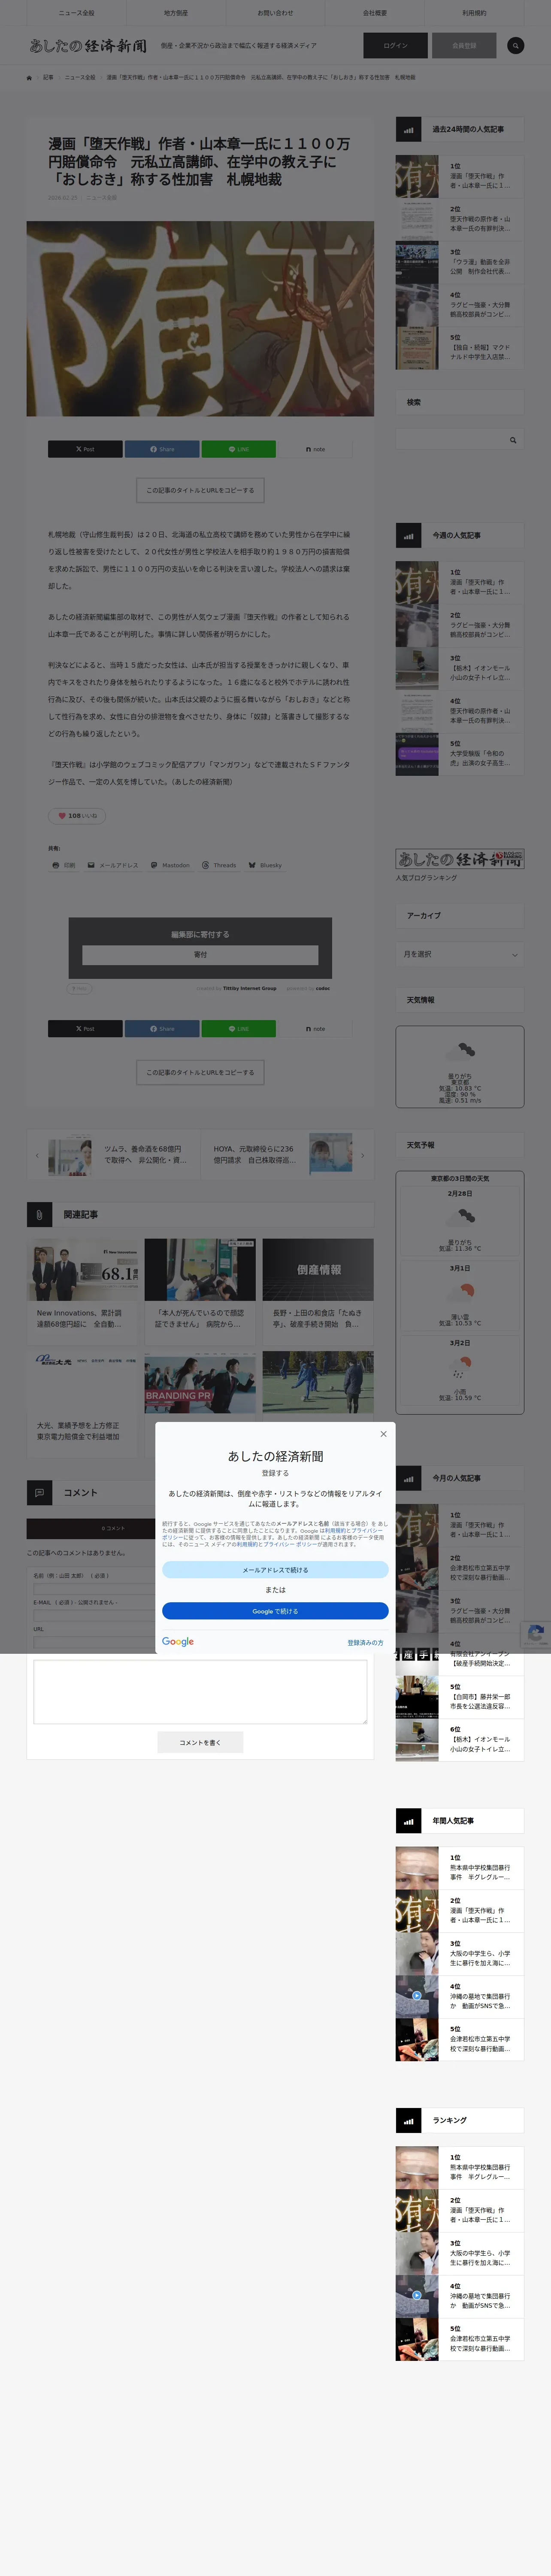Open New Innovations related article thumbnail
The image size is (551, 2576).
(x=83, y=1269)
